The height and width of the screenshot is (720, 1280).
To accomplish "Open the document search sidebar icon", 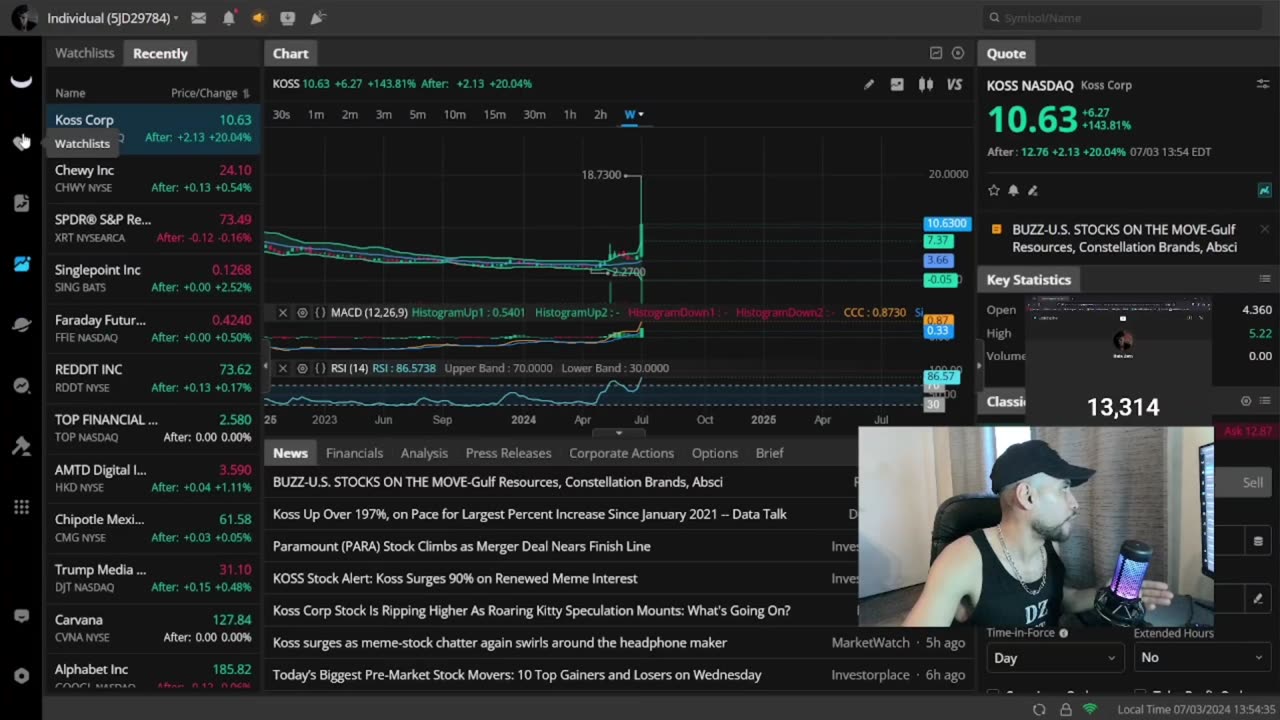I will coord(21,203).
